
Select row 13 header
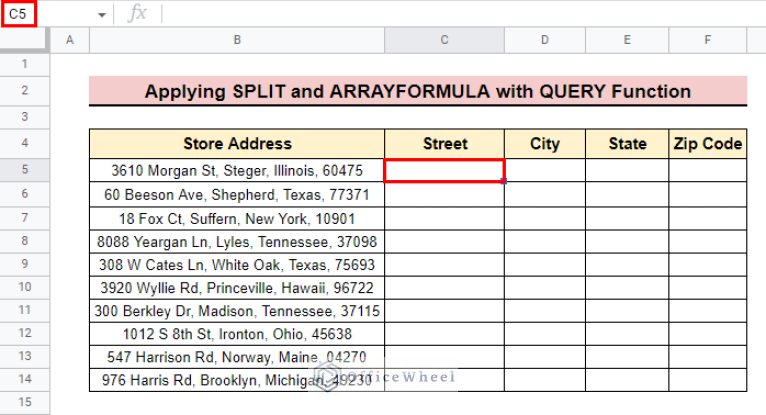click(x=24, y=356)
